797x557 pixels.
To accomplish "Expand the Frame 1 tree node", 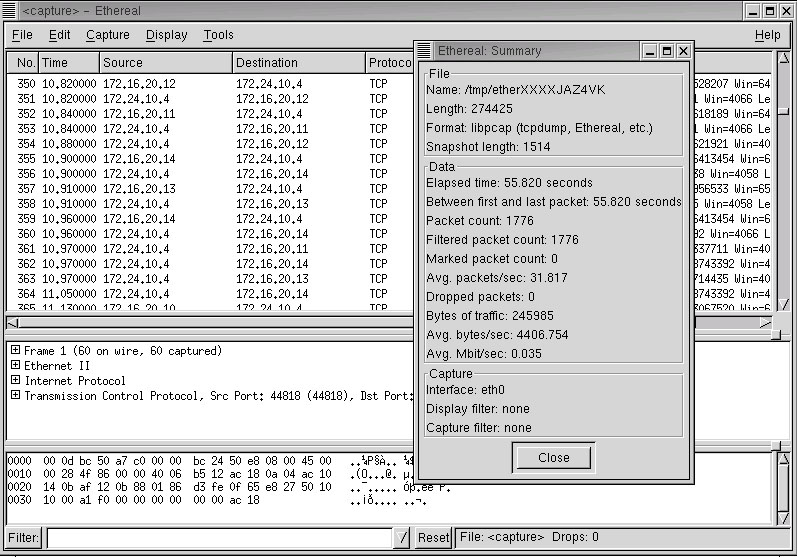I will [x=16, y=350].
